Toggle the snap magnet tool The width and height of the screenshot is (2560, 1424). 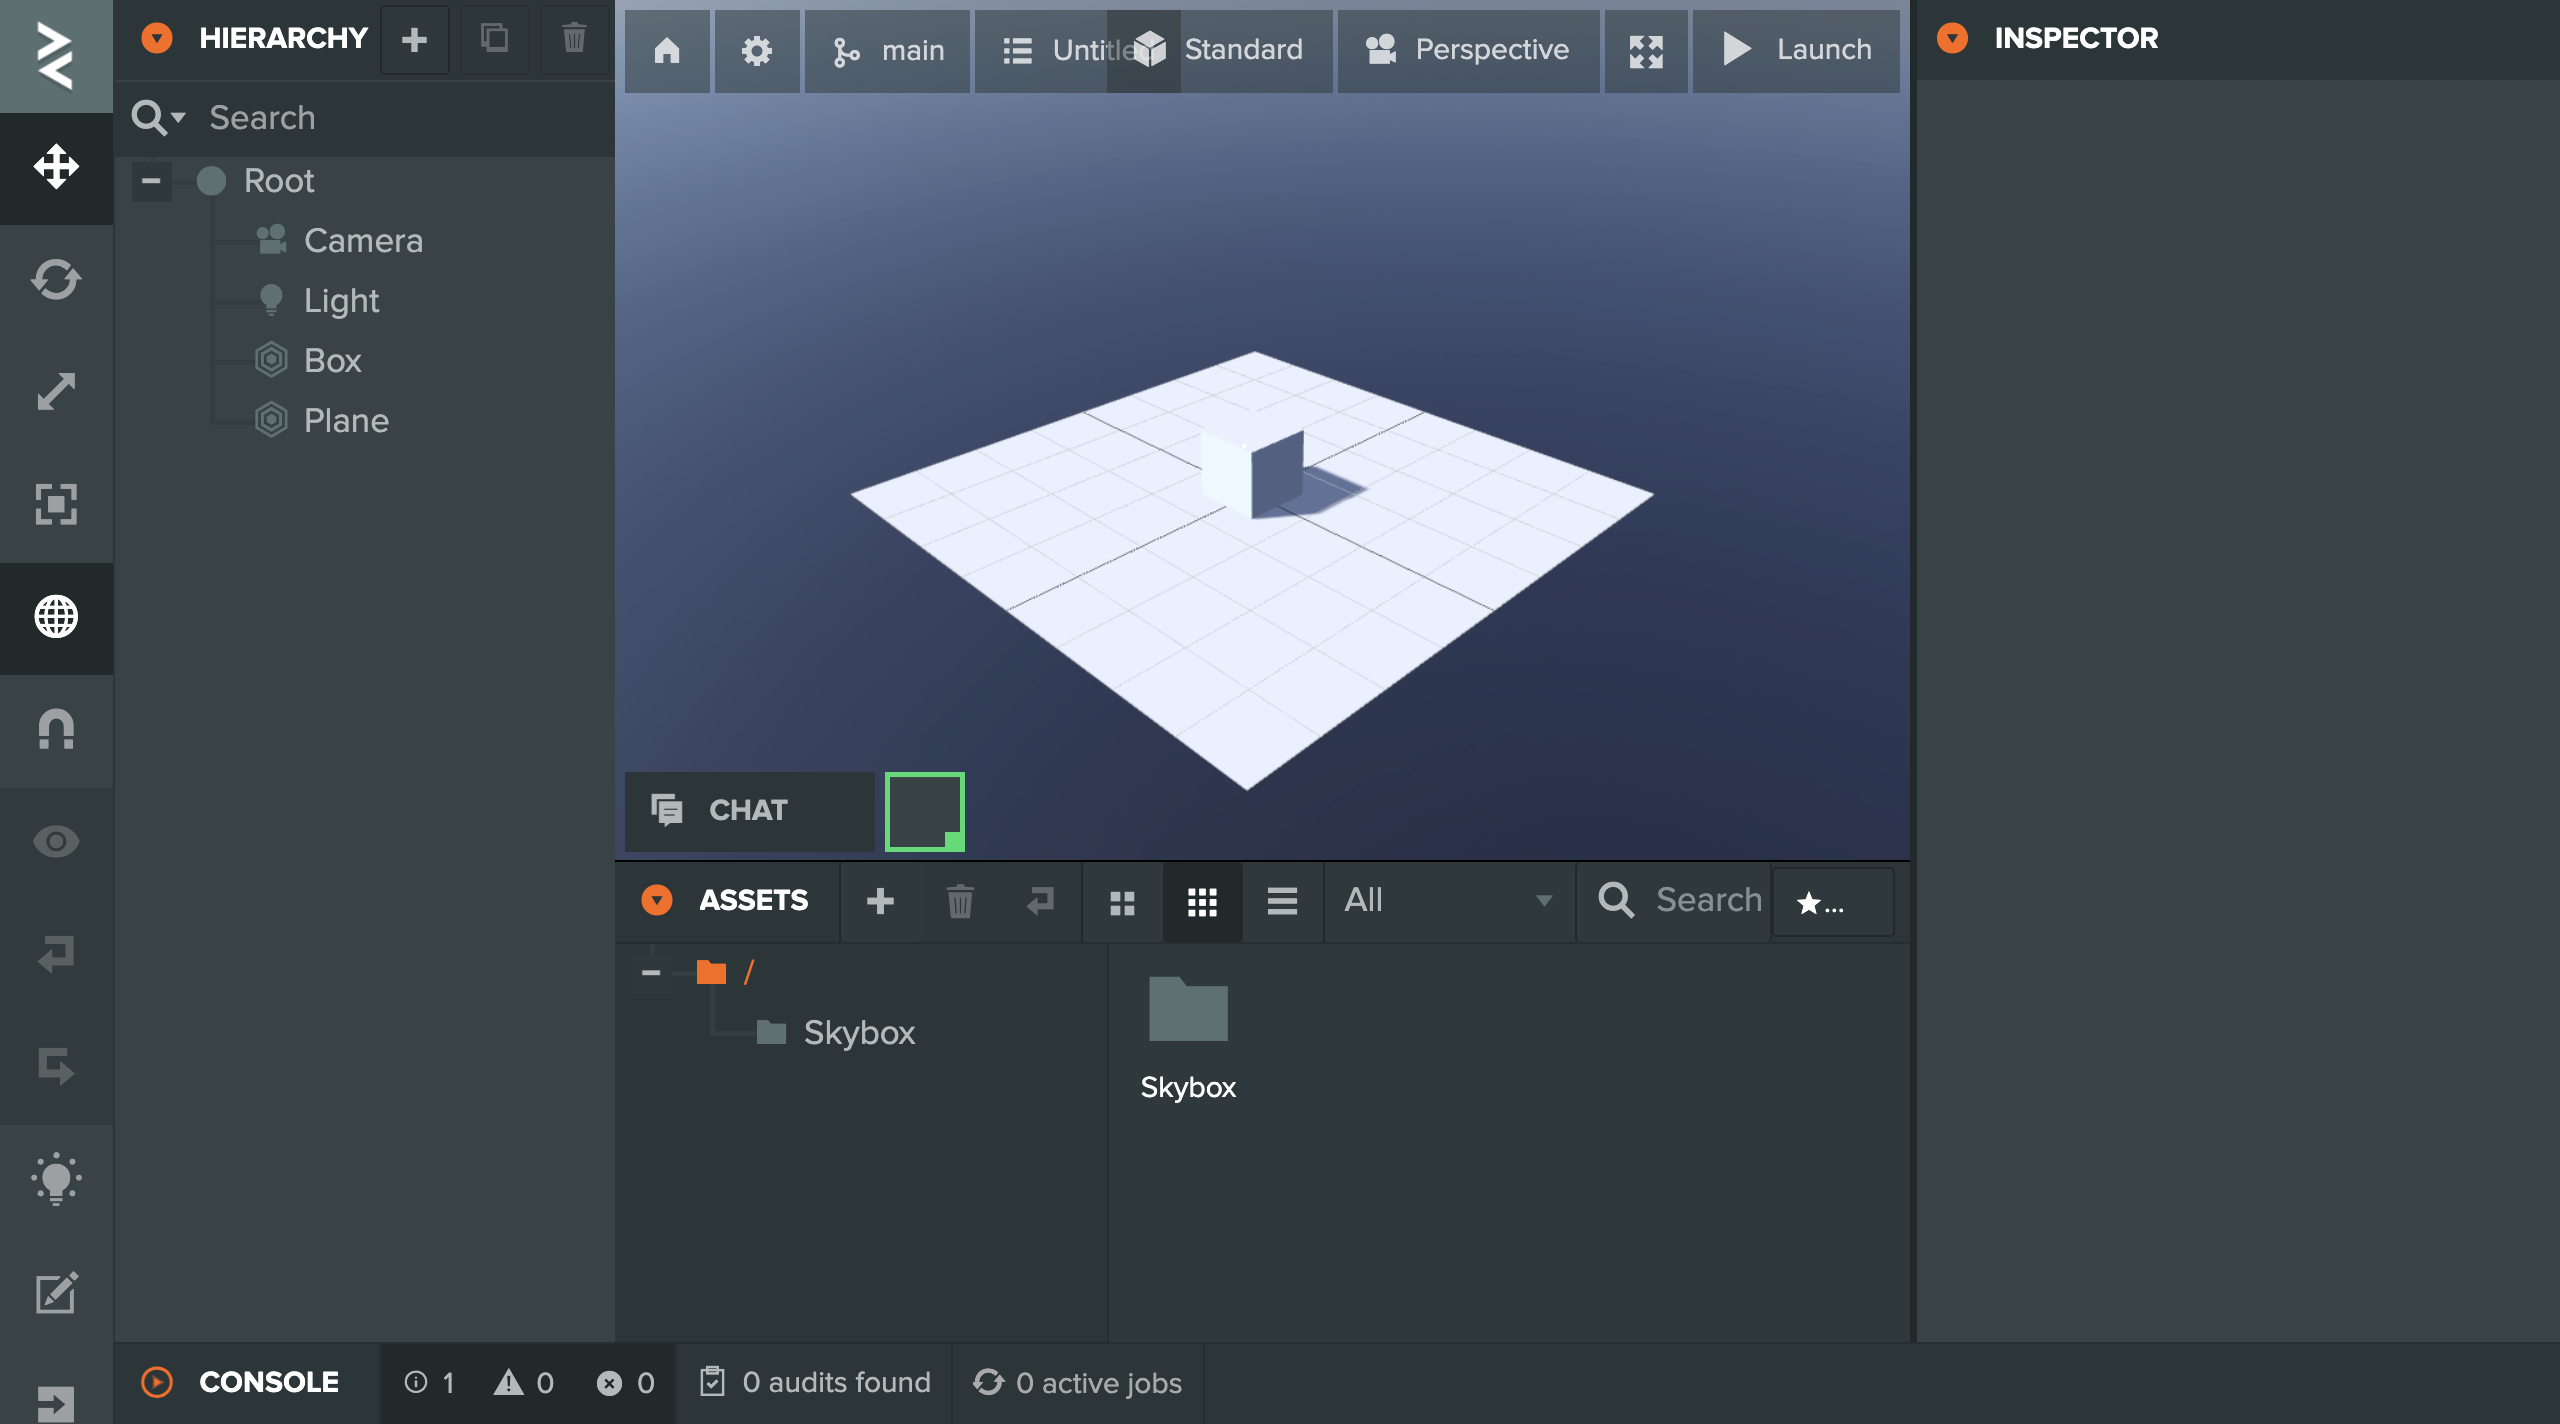point(56,729)
